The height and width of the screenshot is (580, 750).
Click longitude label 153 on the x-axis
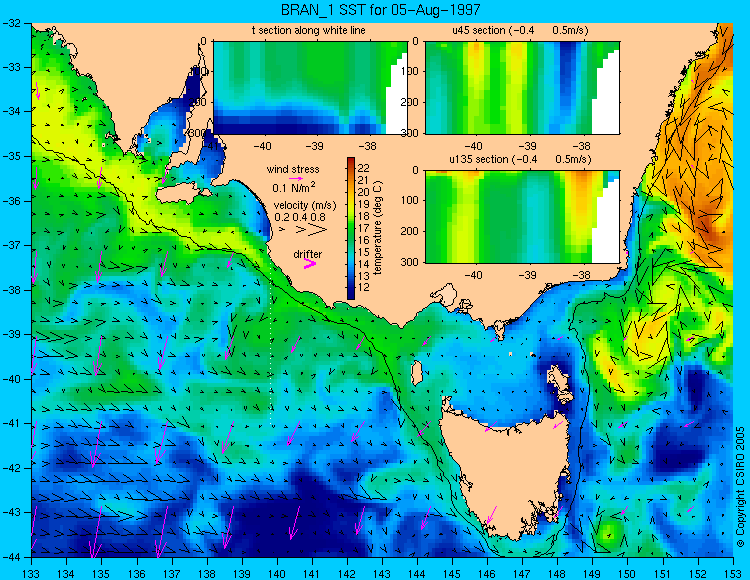(733, 573)
